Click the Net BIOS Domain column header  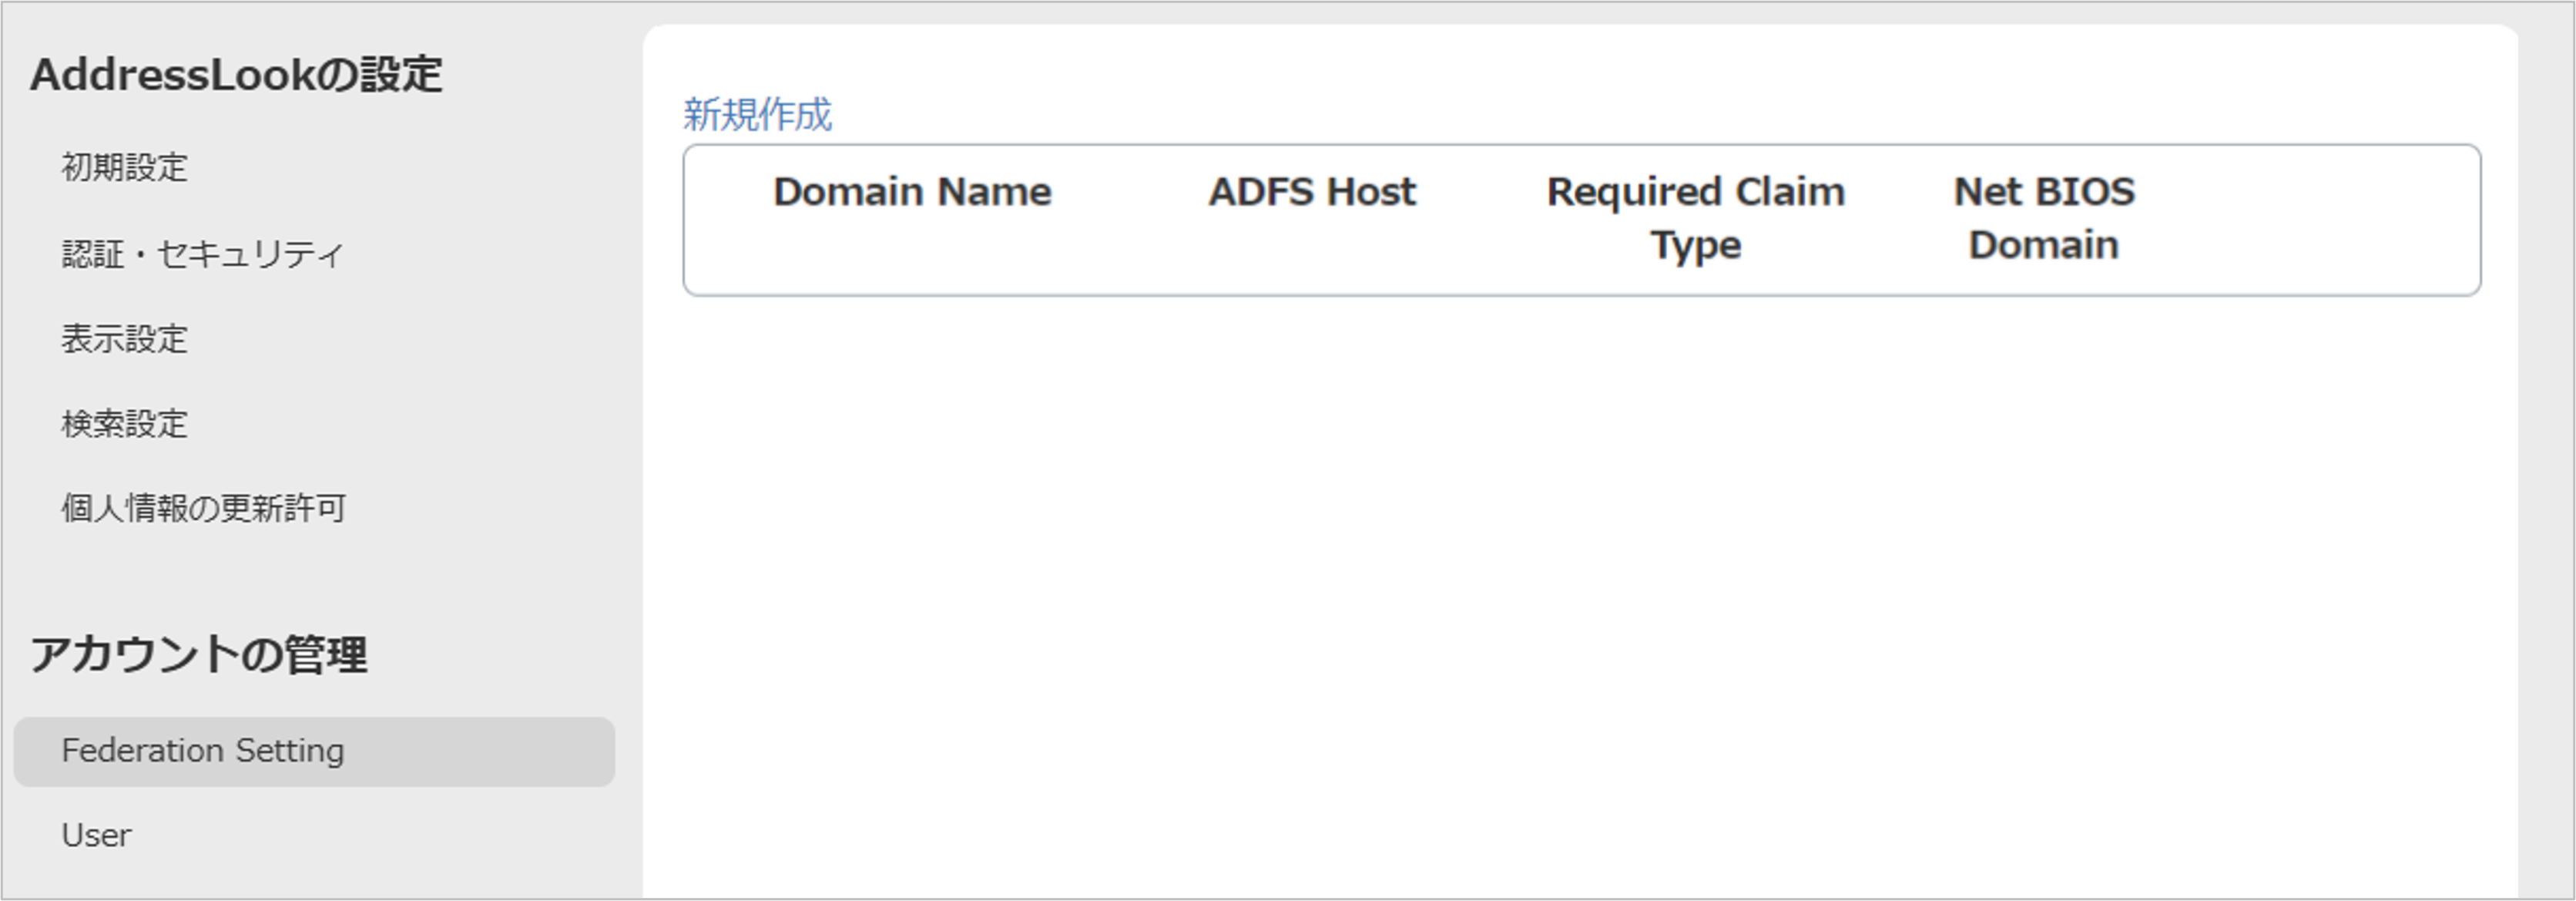[2044, 218]
